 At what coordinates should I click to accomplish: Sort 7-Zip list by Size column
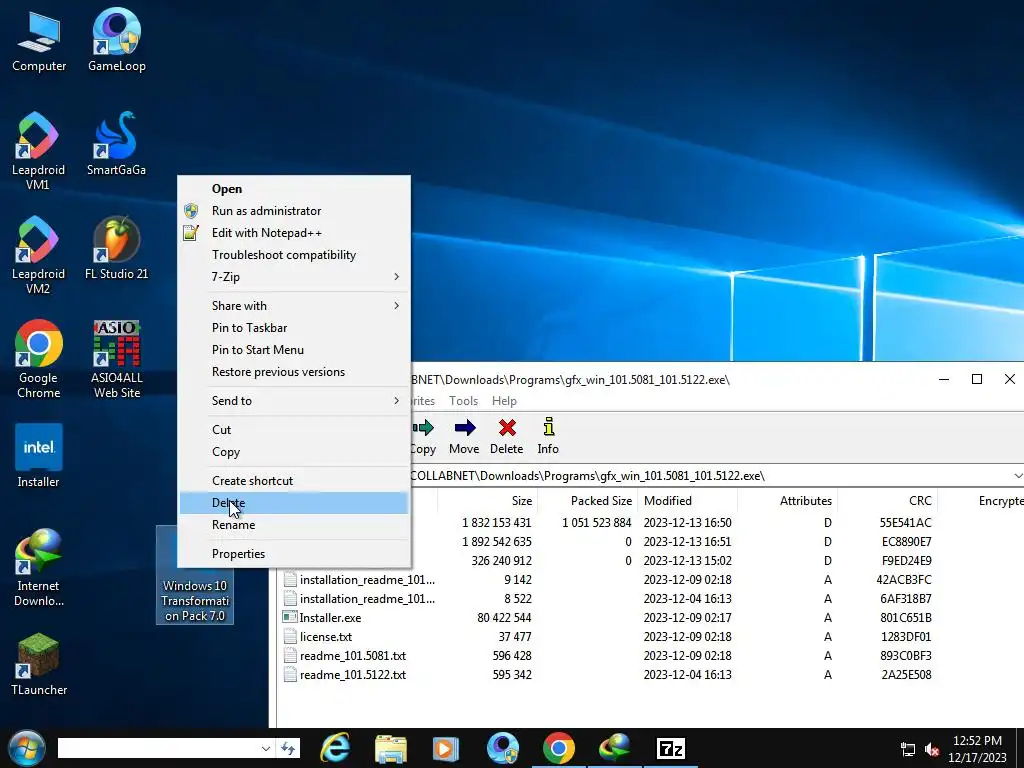[x=487, y=501]
